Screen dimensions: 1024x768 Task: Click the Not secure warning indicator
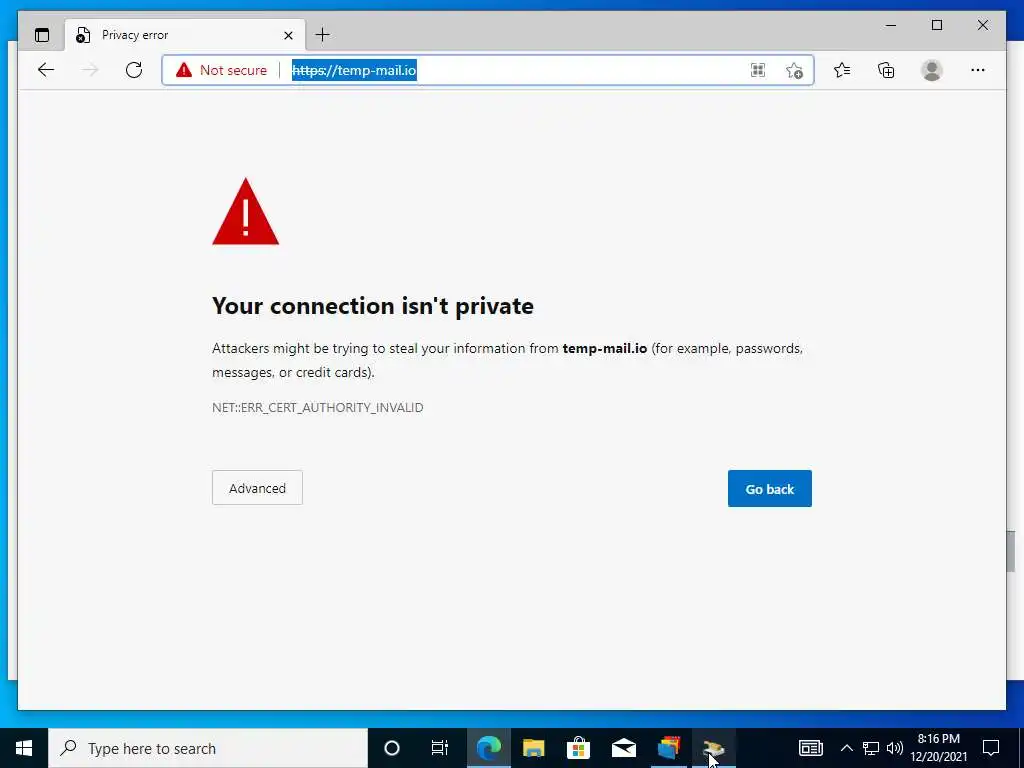point(221,70)
